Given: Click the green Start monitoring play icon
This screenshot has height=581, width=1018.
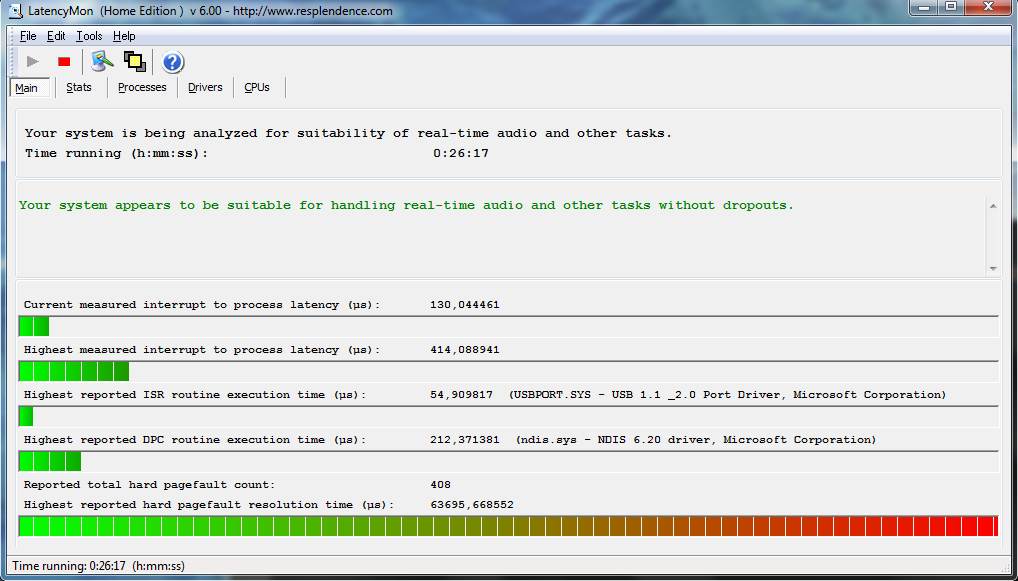Looking at the screenshot, I should (33, 62).
